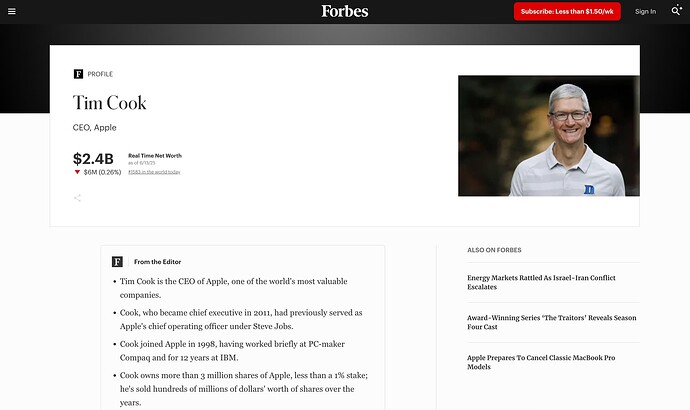This screenshot has height=410, width=690.
Task: Click the F icon beside From the Editor
Action: click(x=117, y=262)
